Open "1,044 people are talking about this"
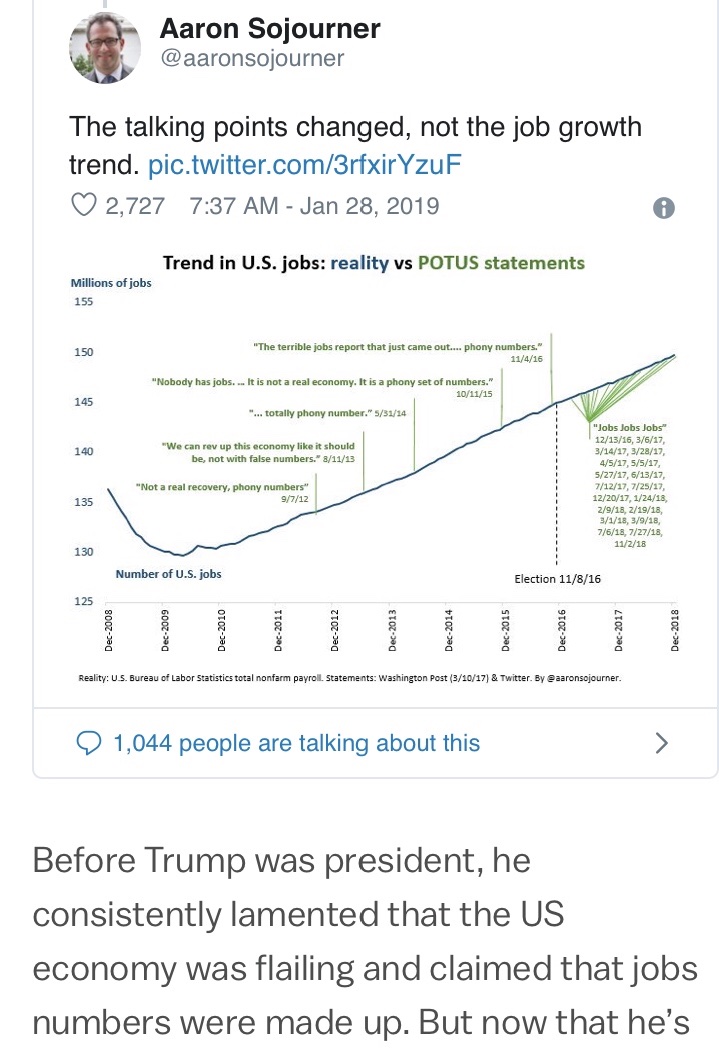The width and height of the screenshot is (719, 1052). 296,743
